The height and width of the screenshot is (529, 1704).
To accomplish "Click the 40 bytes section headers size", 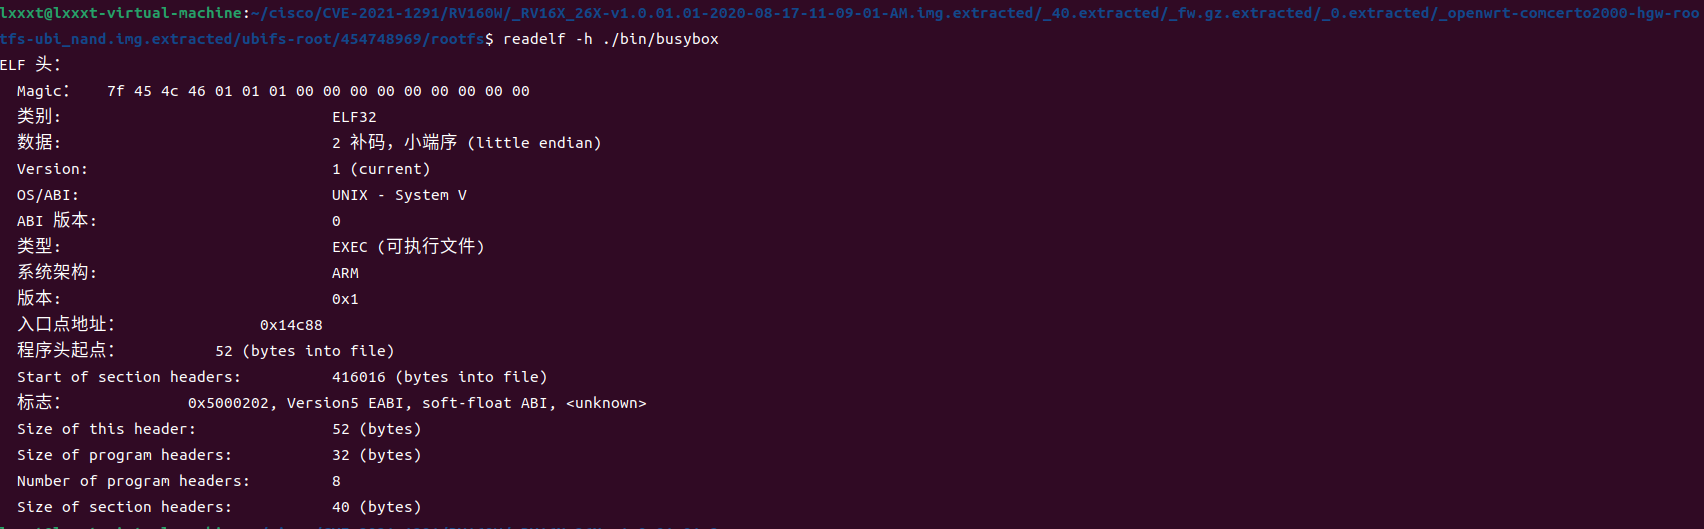I will 377,507.
